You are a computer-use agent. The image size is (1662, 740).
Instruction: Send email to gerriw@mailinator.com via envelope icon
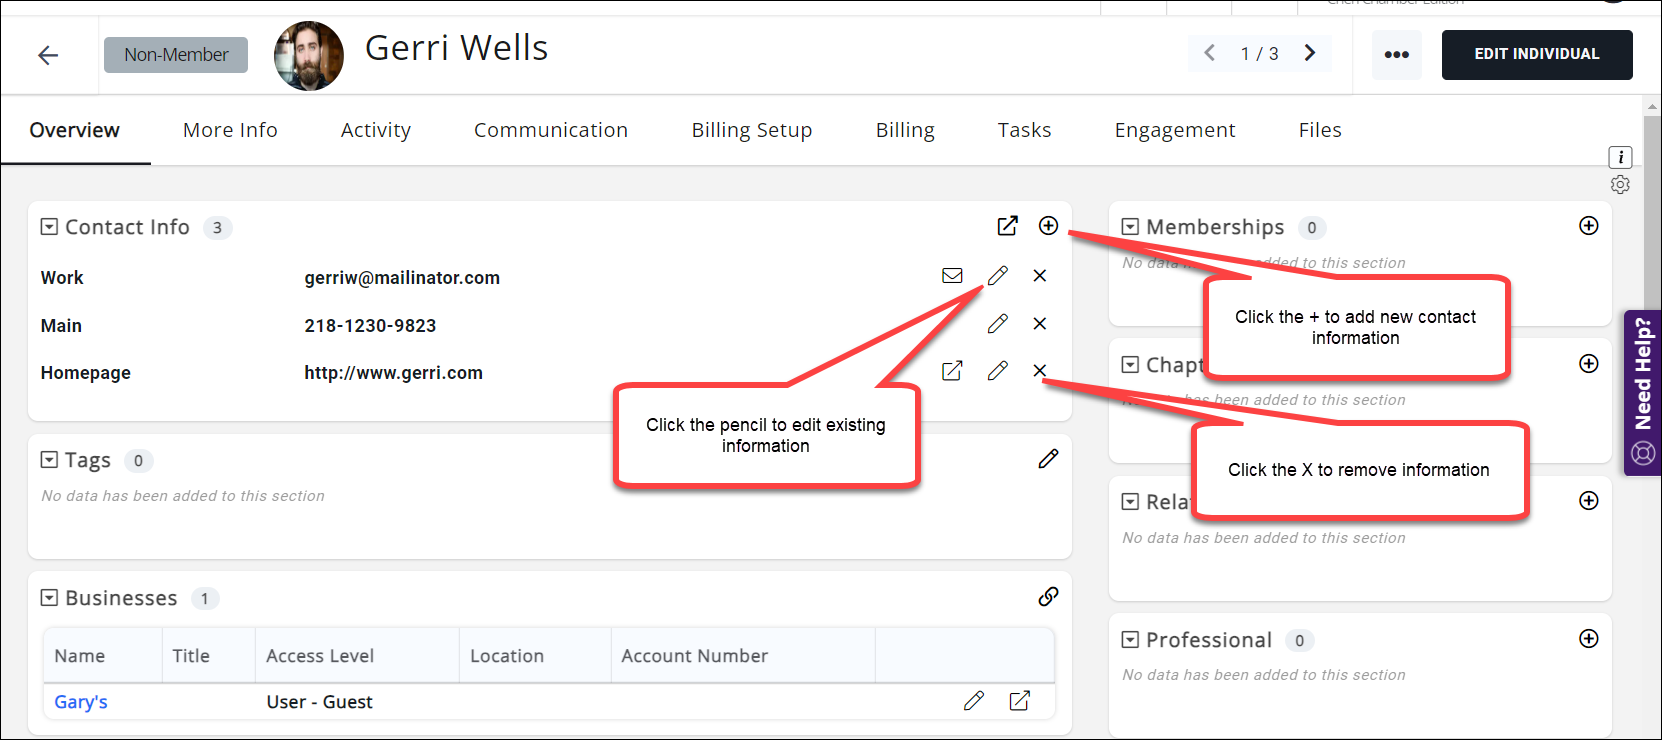952,276
